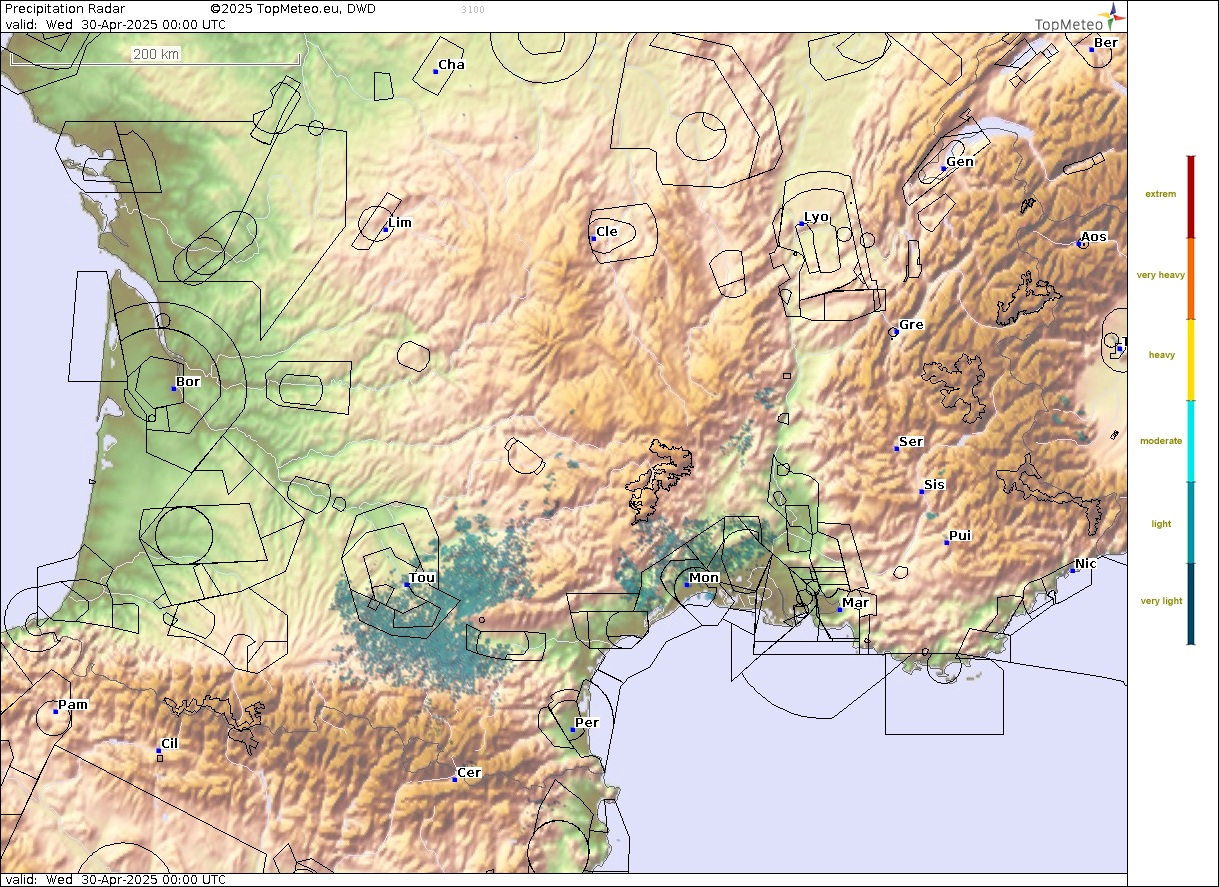Pick the cyan moderate legend color
This screenshot has width=1219, height=887.
1190,441
